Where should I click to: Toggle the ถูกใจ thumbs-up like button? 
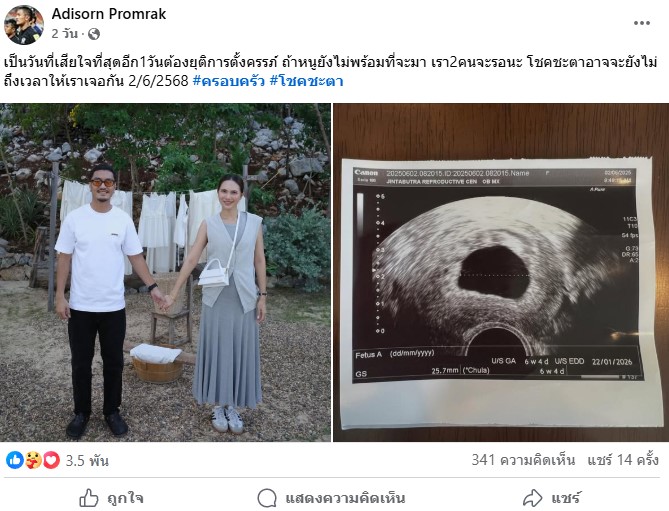point(111,498)
